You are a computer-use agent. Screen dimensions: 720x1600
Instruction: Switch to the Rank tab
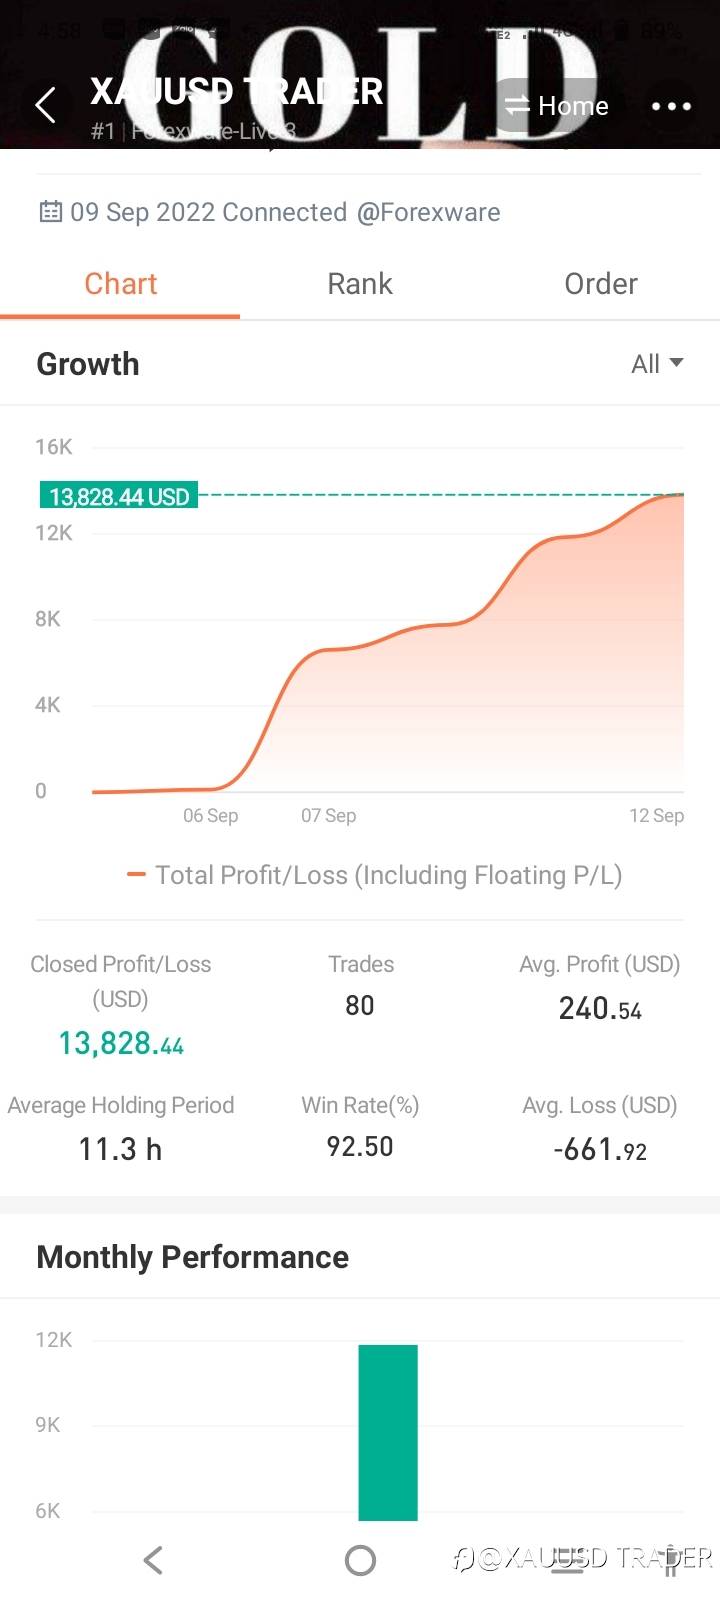[x=360, y=284]
